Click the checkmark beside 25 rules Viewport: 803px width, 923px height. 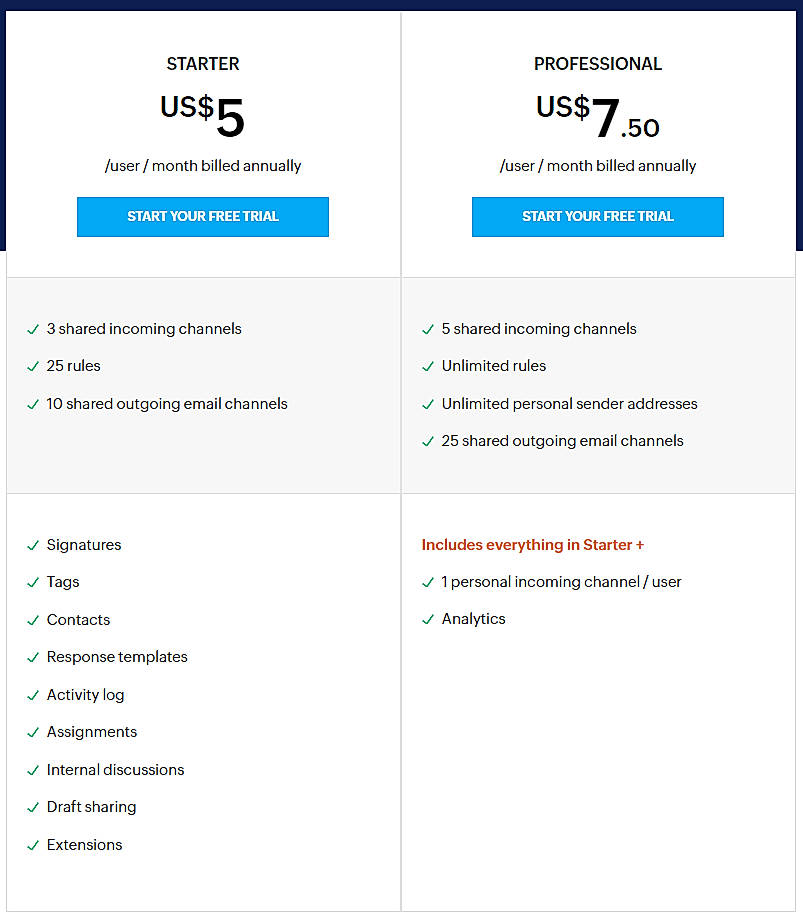click(x=32, y=366)
